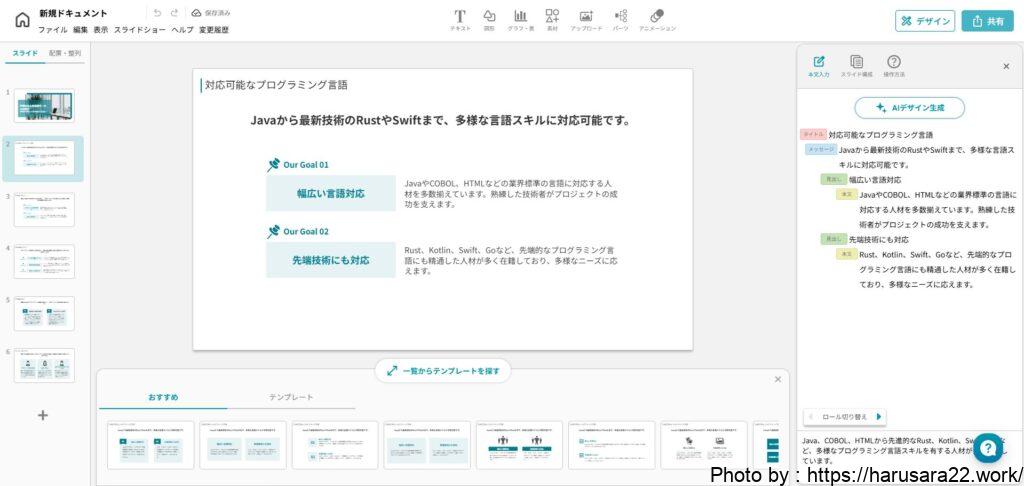Viewport: 1024px width, 486px height.
Task: Switch to the 配置・整列 tab
Action: tap(65, 53)
